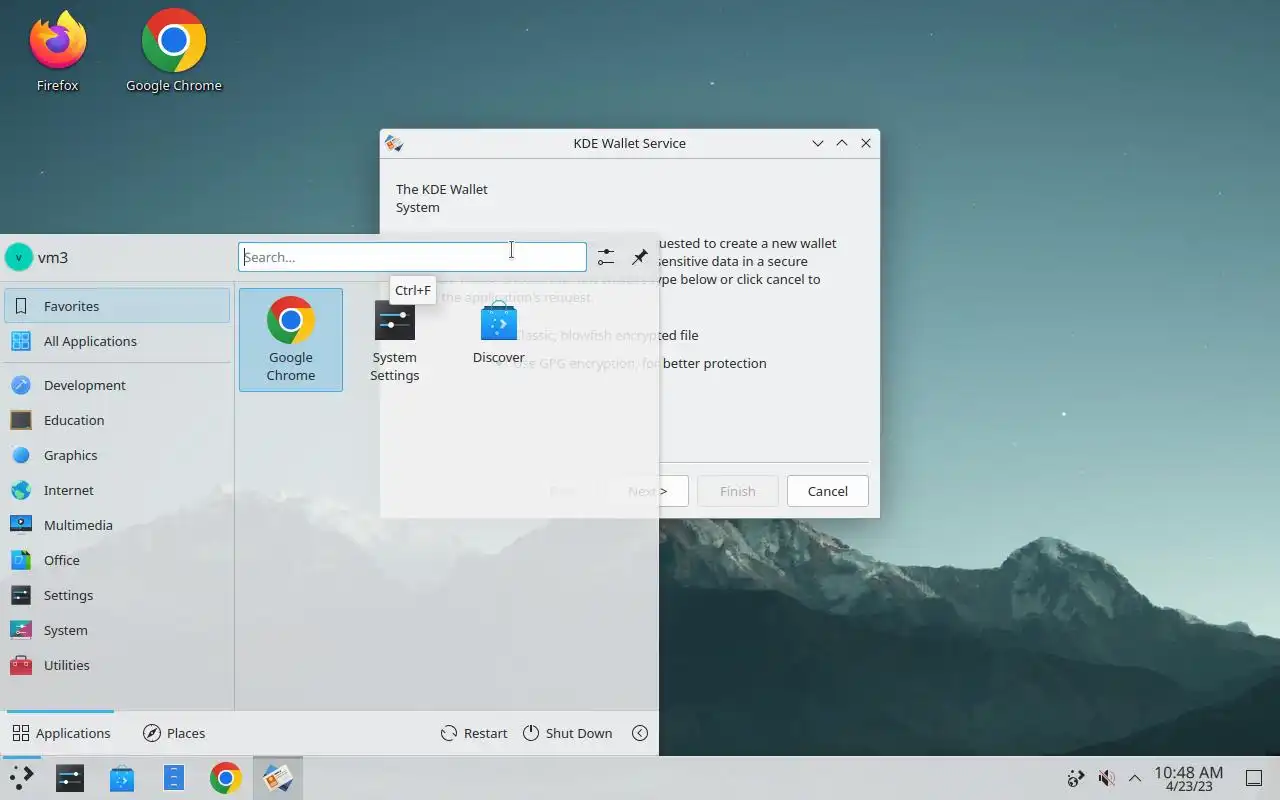Screen dimensions: 1280x800
Task: Select the All Applications category
Action: [x=117, y=341]
